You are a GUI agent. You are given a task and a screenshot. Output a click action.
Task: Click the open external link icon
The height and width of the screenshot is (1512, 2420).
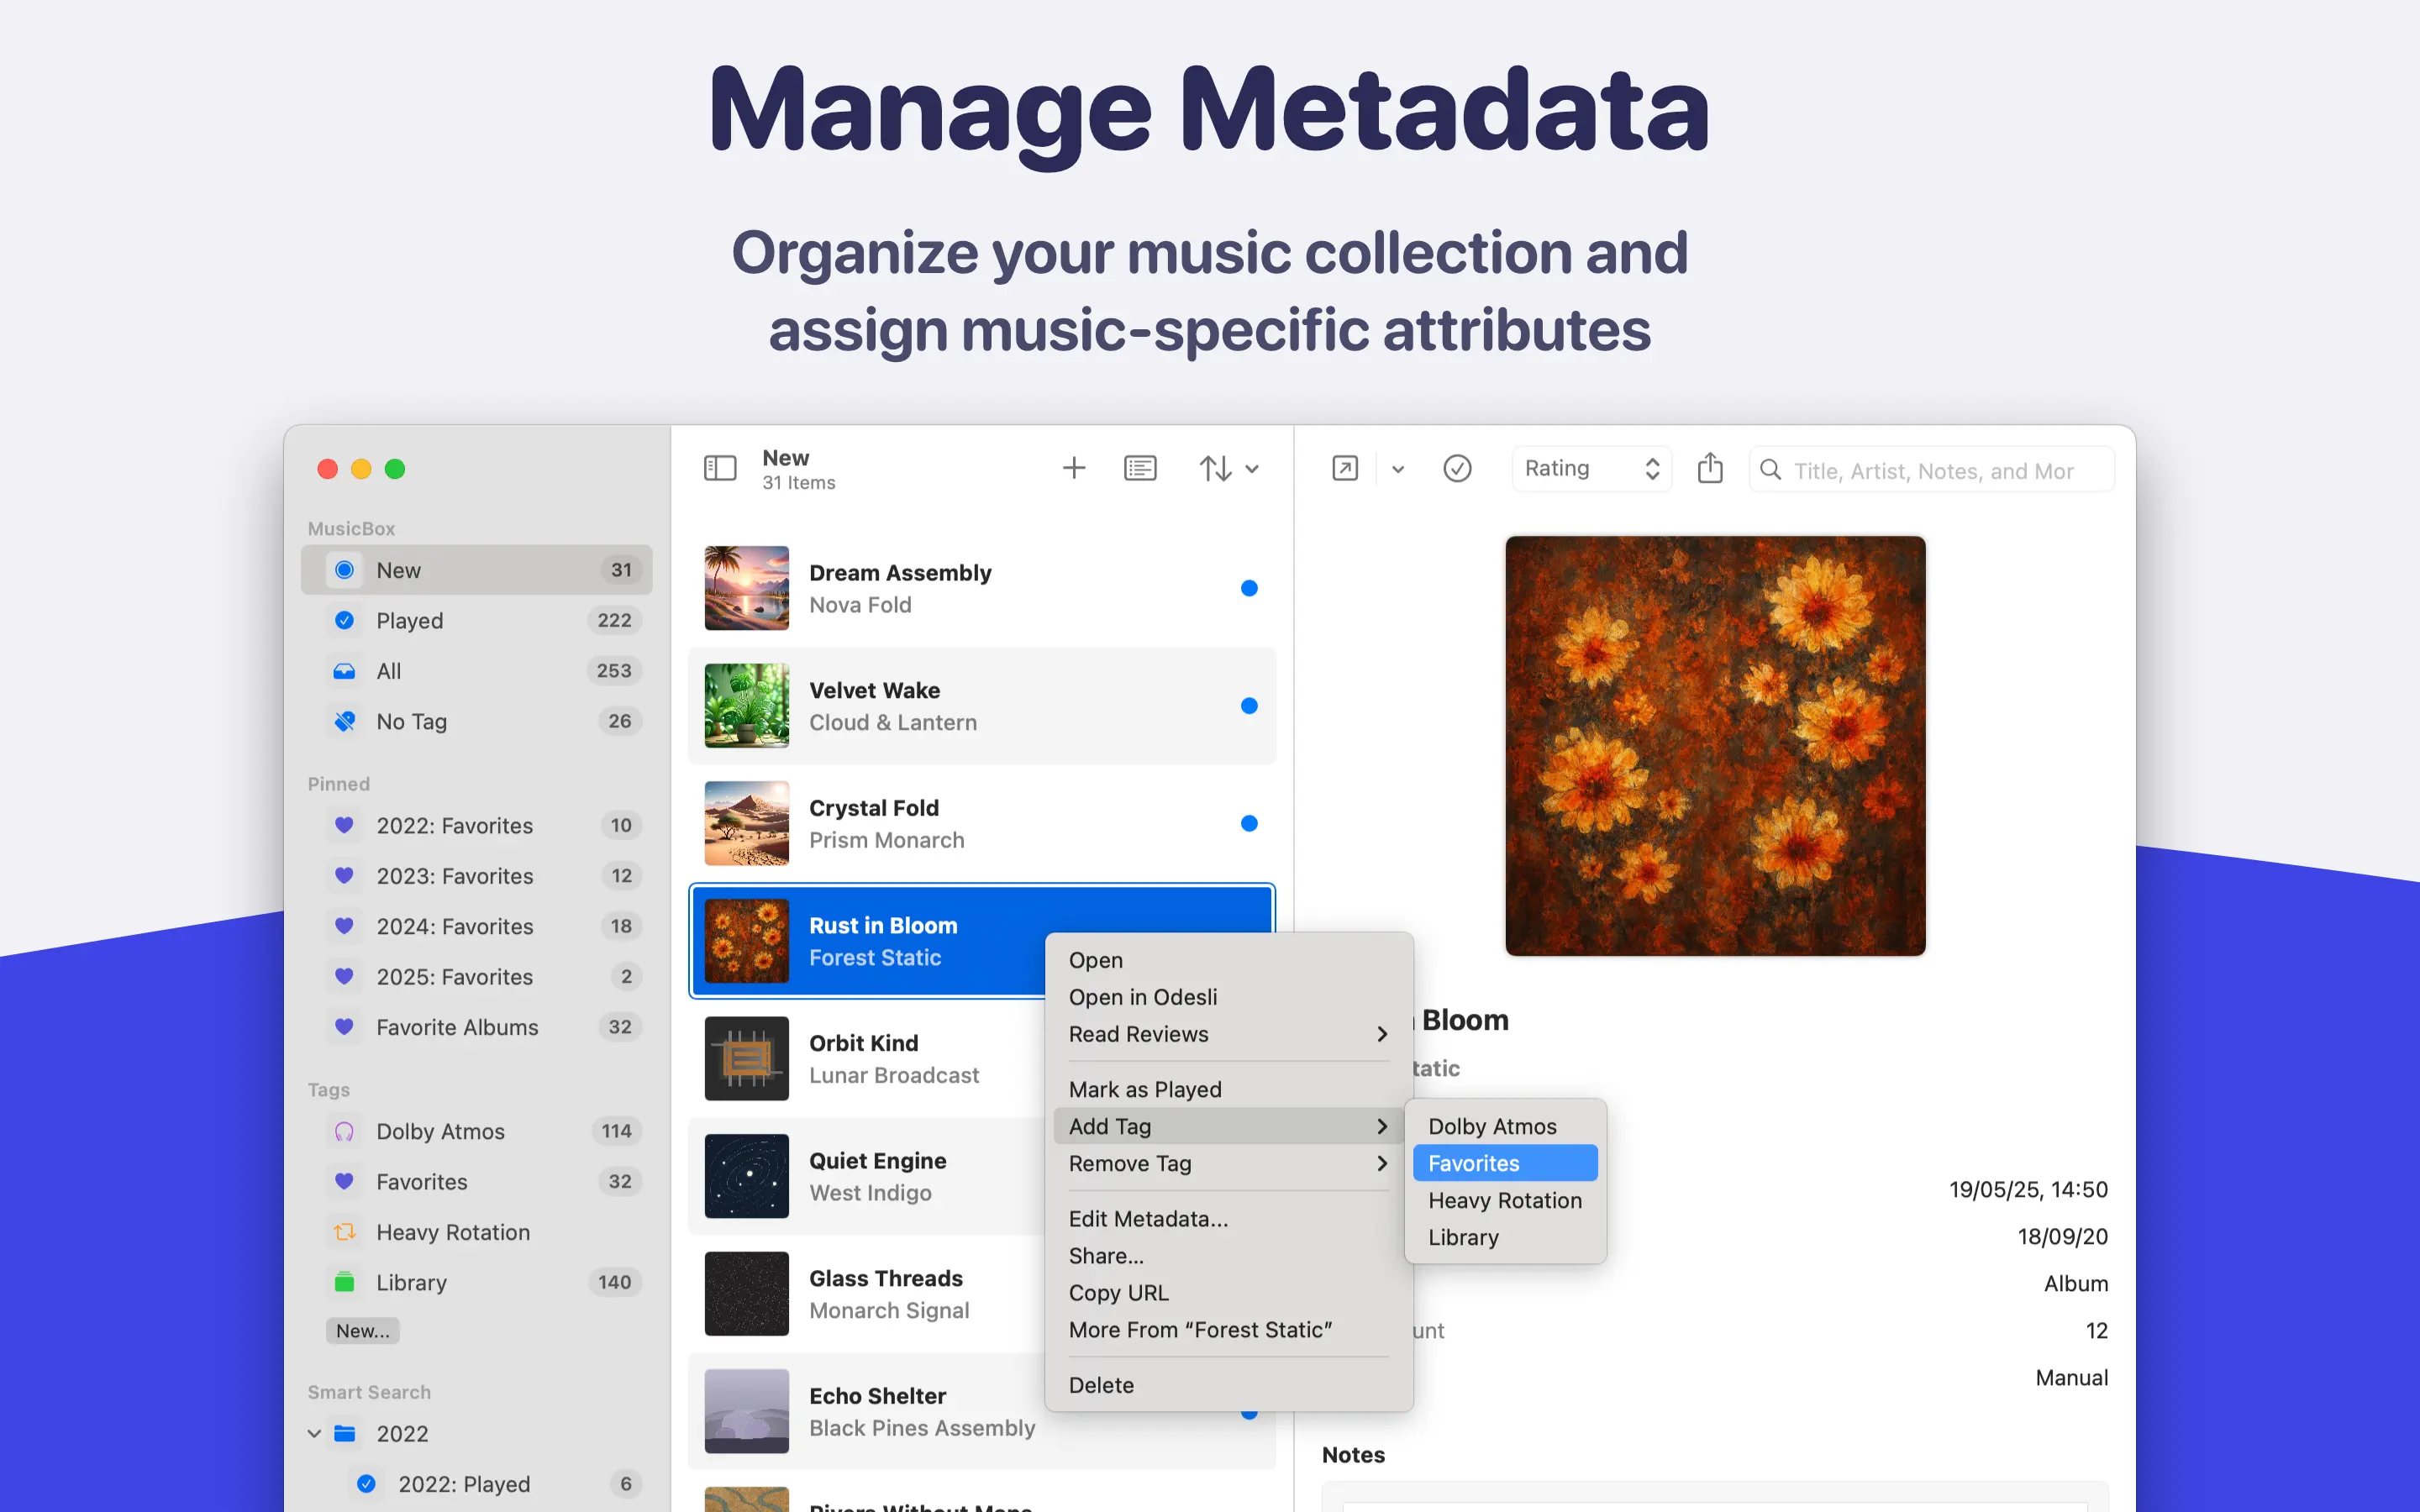[1345, 468]
